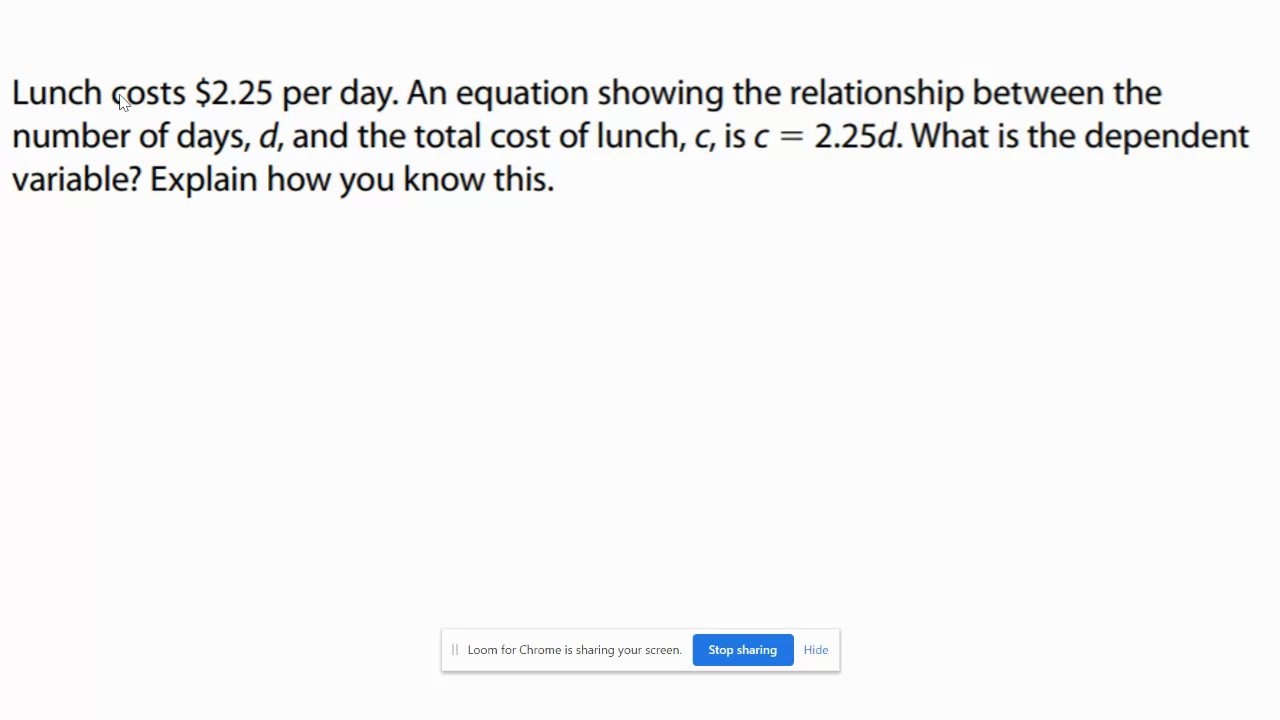
Task: Click the italic d after 'days,'
Action: pyautogui.click(x=267, y=136)
